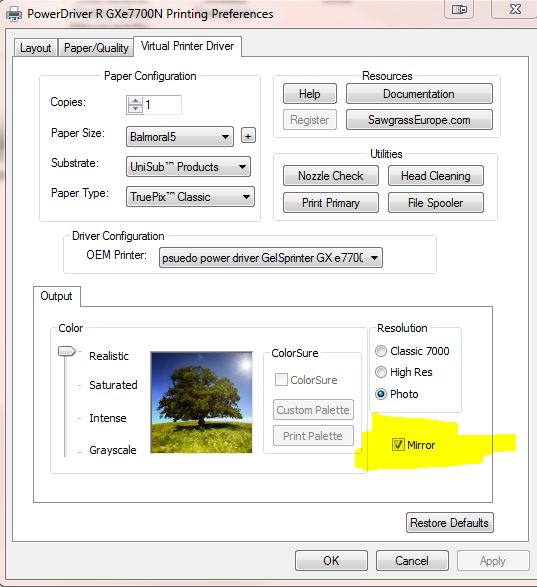The image size is (537, 587).
Task: Click the color intensity slider handle
Action: pyautogui.click(x=67, y=352)
